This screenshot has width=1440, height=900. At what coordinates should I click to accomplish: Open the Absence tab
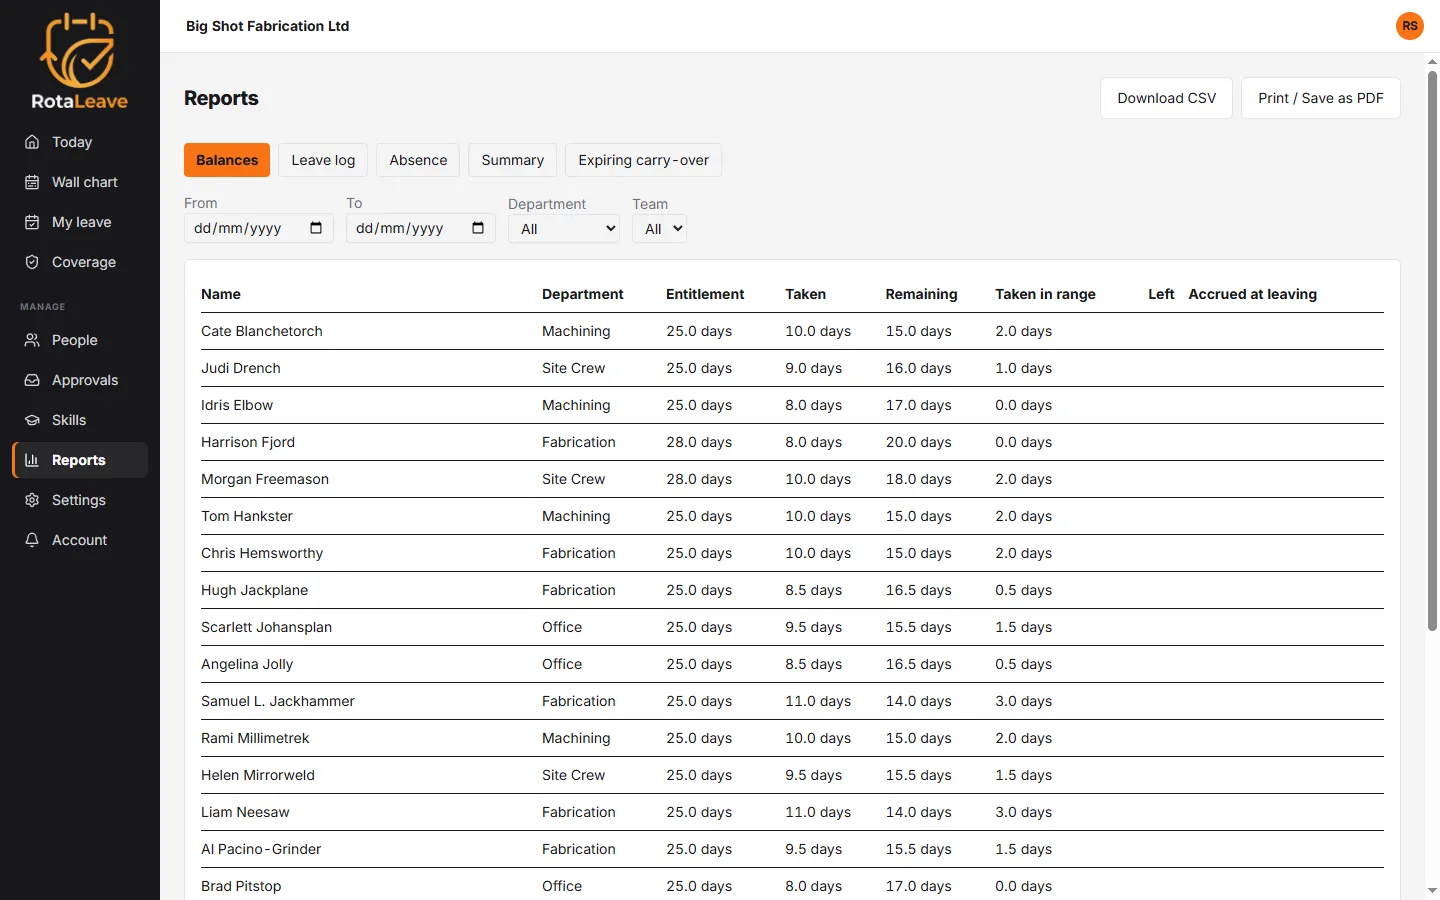point(418,160)
